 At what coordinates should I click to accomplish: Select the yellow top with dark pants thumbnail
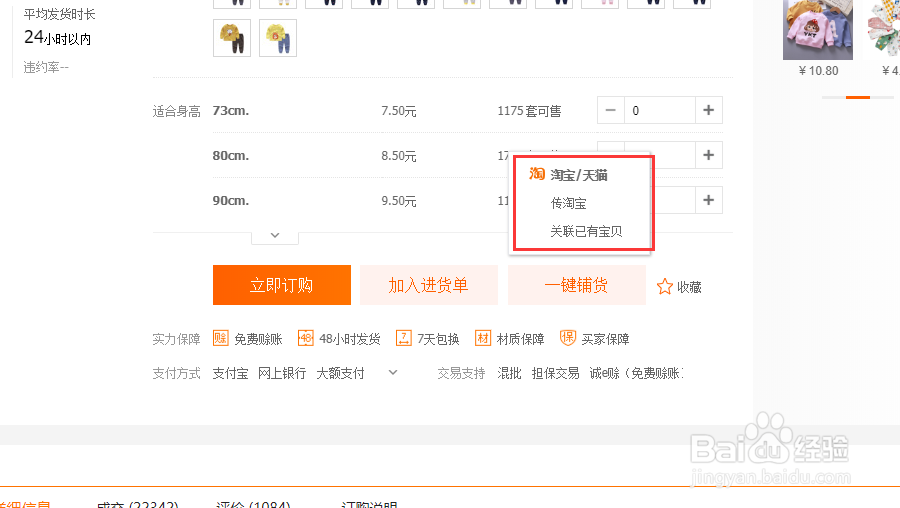pos(232,38)
